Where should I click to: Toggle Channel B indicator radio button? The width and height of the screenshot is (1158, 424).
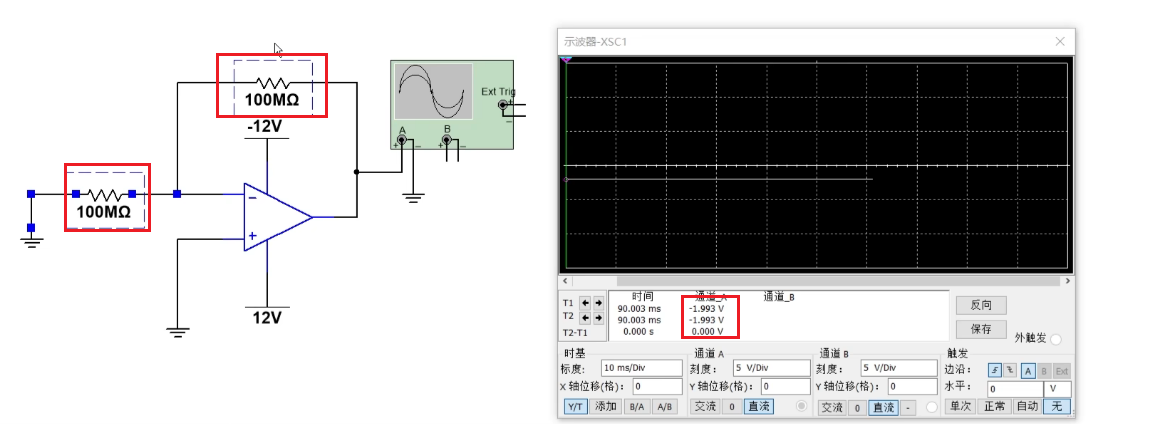(x=931, y=407)
